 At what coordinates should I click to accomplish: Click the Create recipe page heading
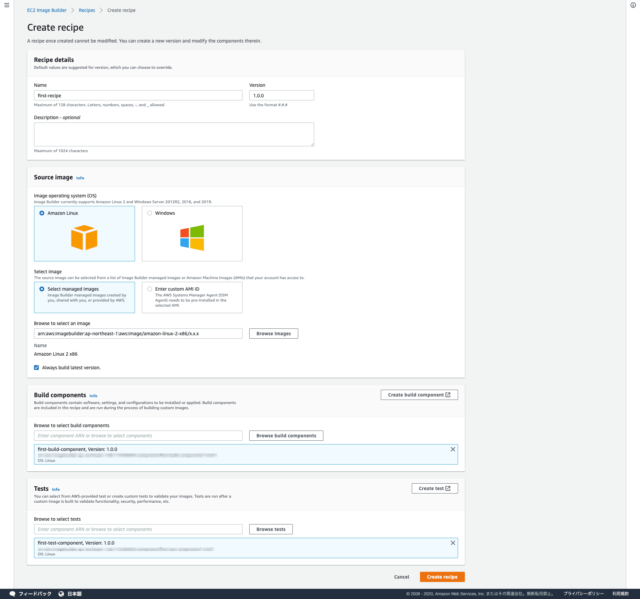click(56, 27)
